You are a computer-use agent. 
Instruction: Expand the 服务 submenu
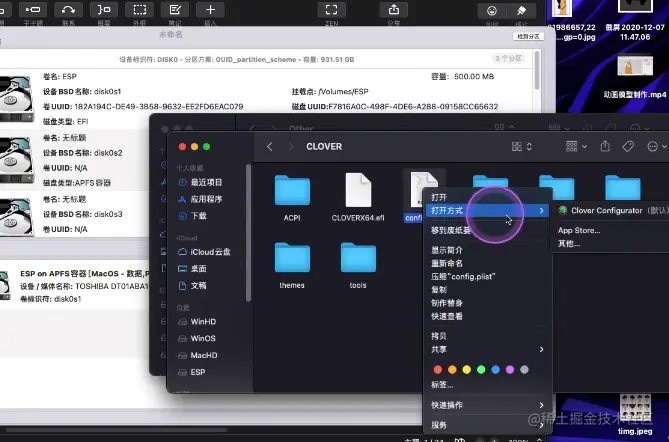point(487,425)
